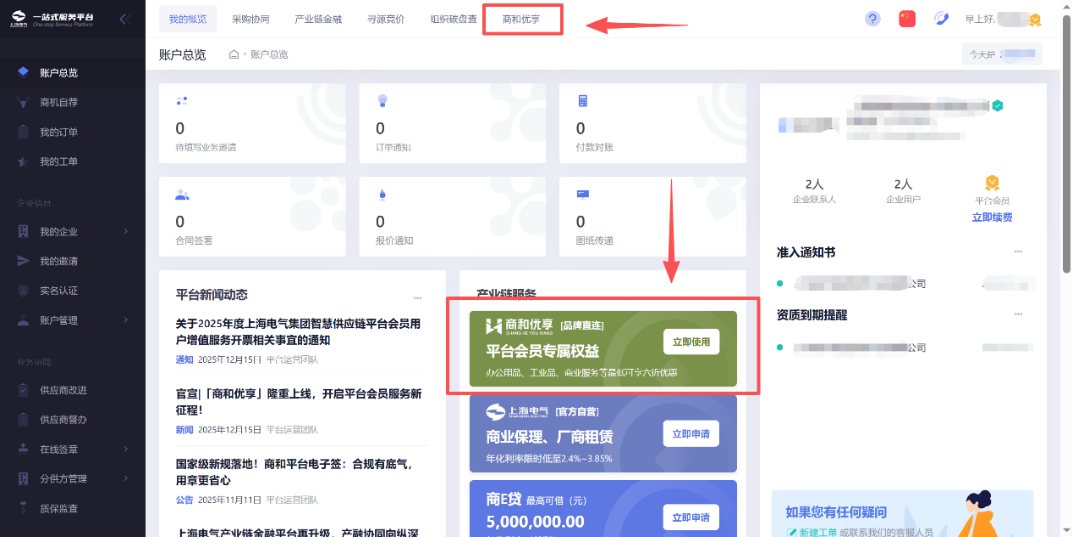Screen dimensions: 1073x537
Task: Click the 合同签署 people icon
Action: tap(182, 194)
